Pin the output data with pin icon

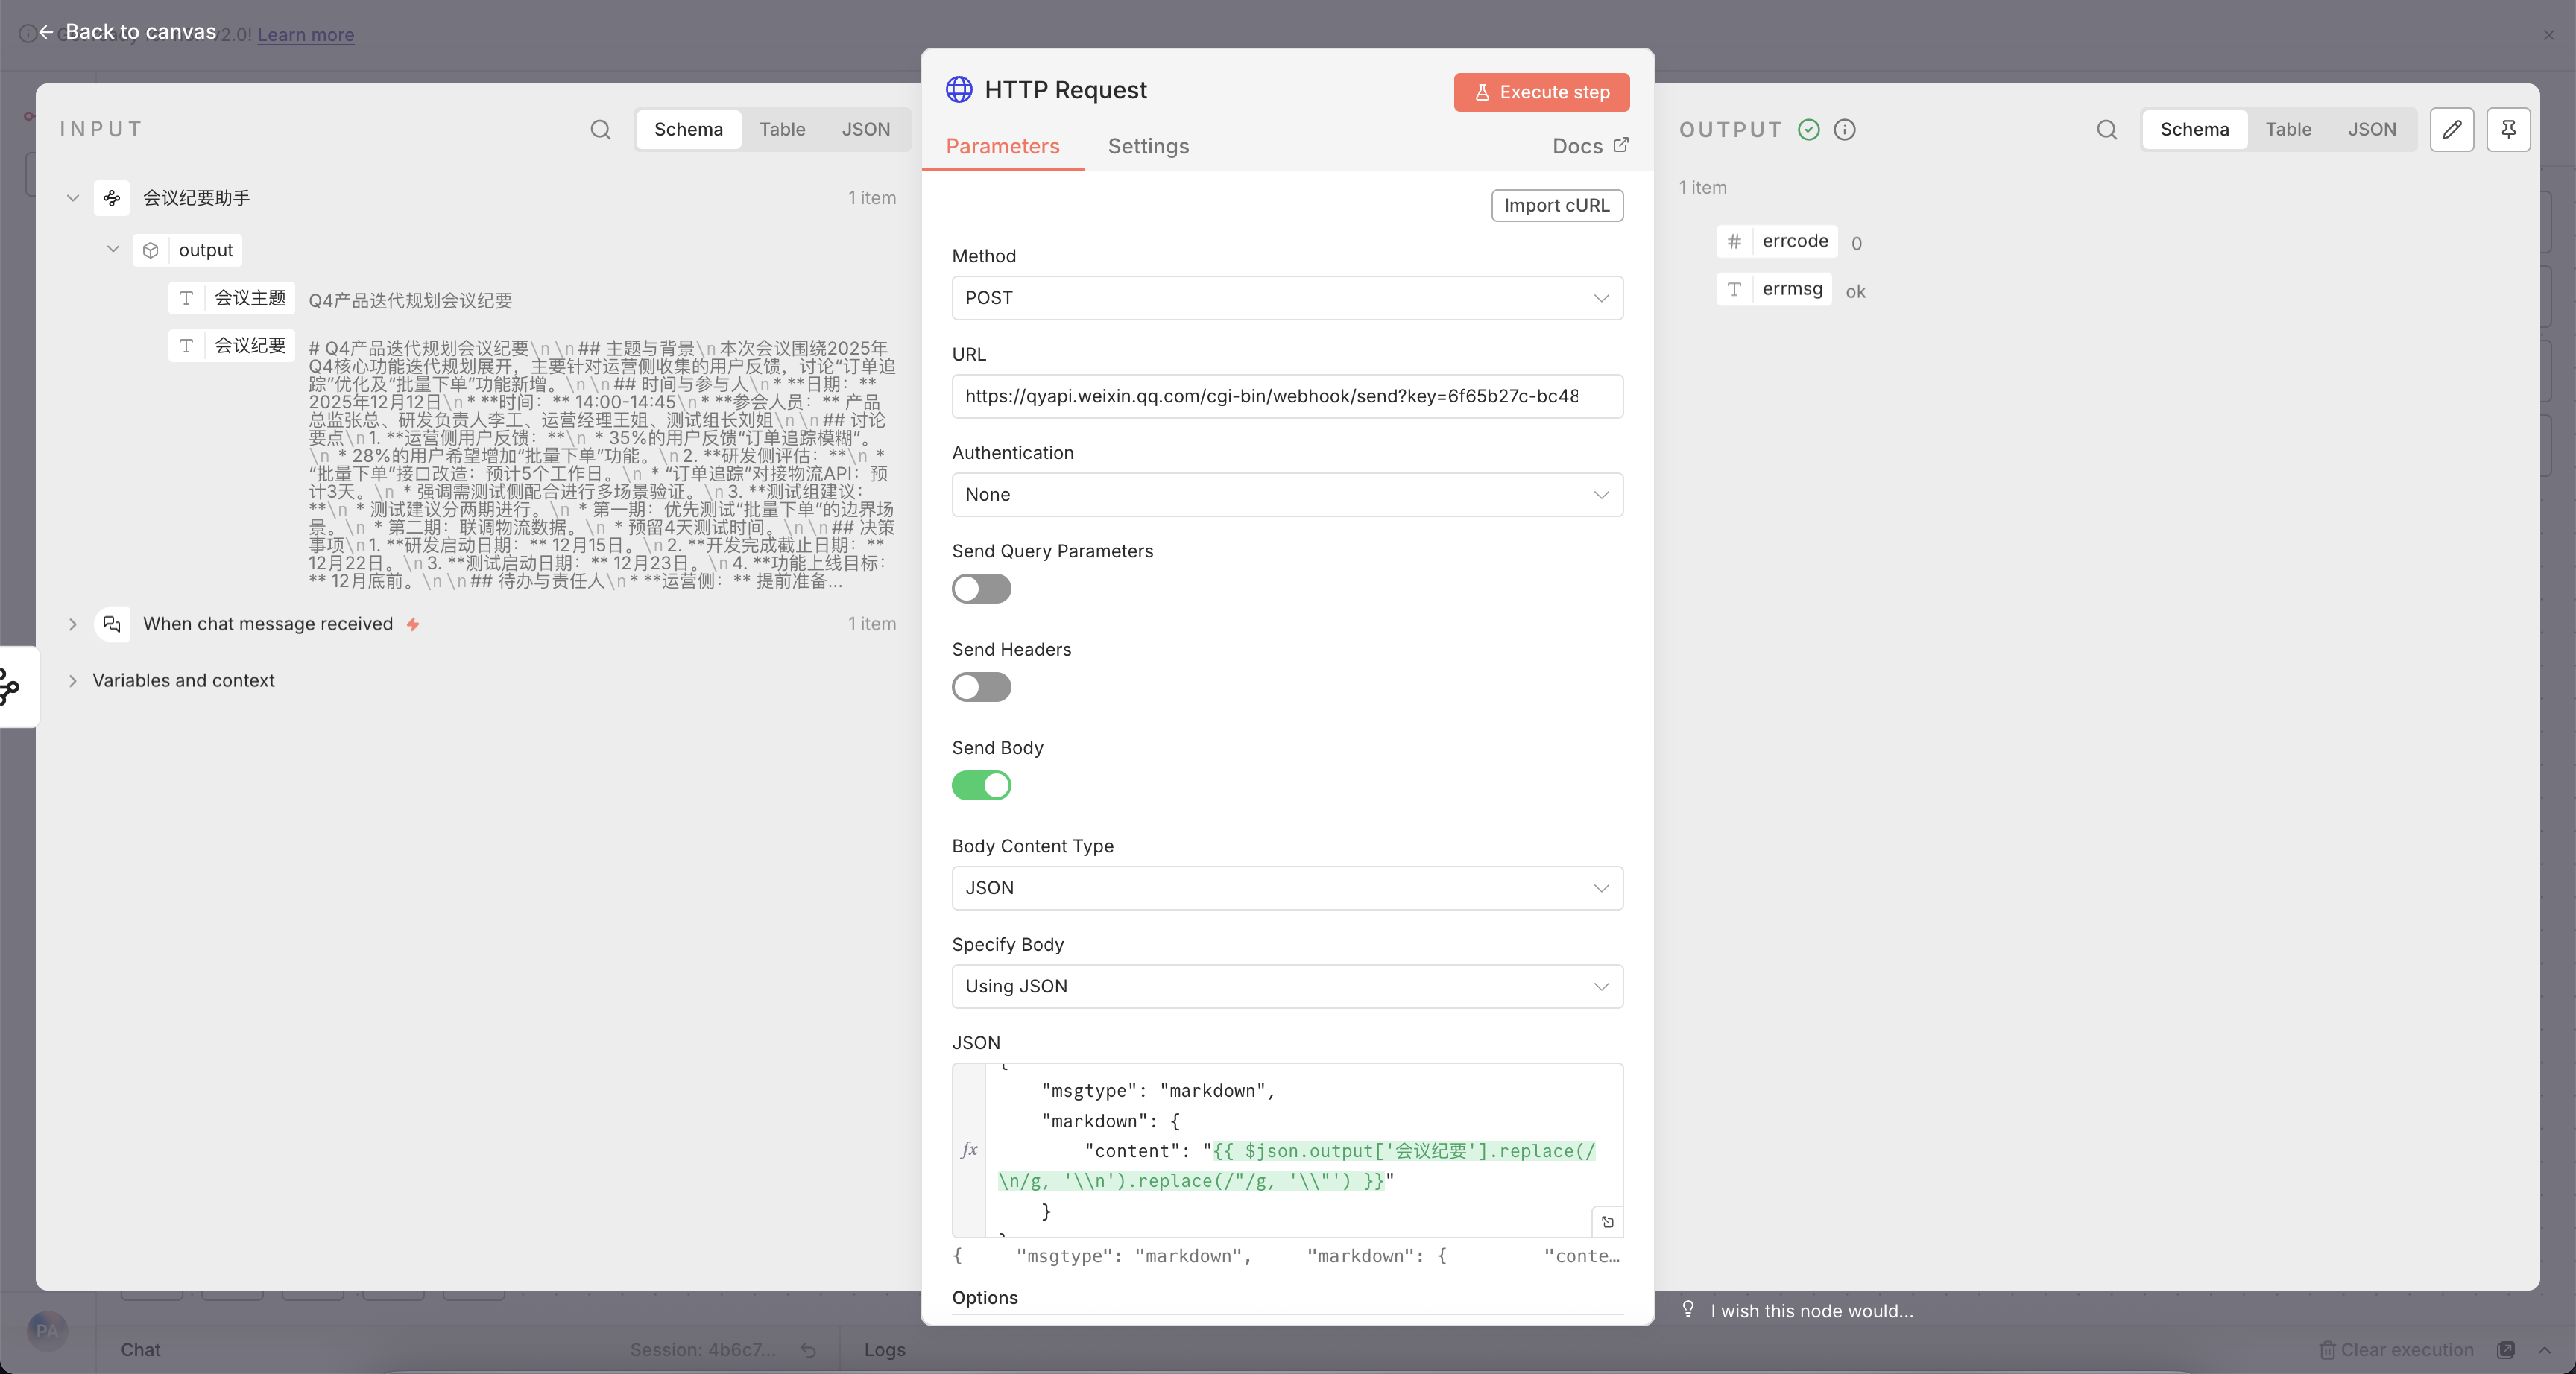click(x=2508, y=130)
